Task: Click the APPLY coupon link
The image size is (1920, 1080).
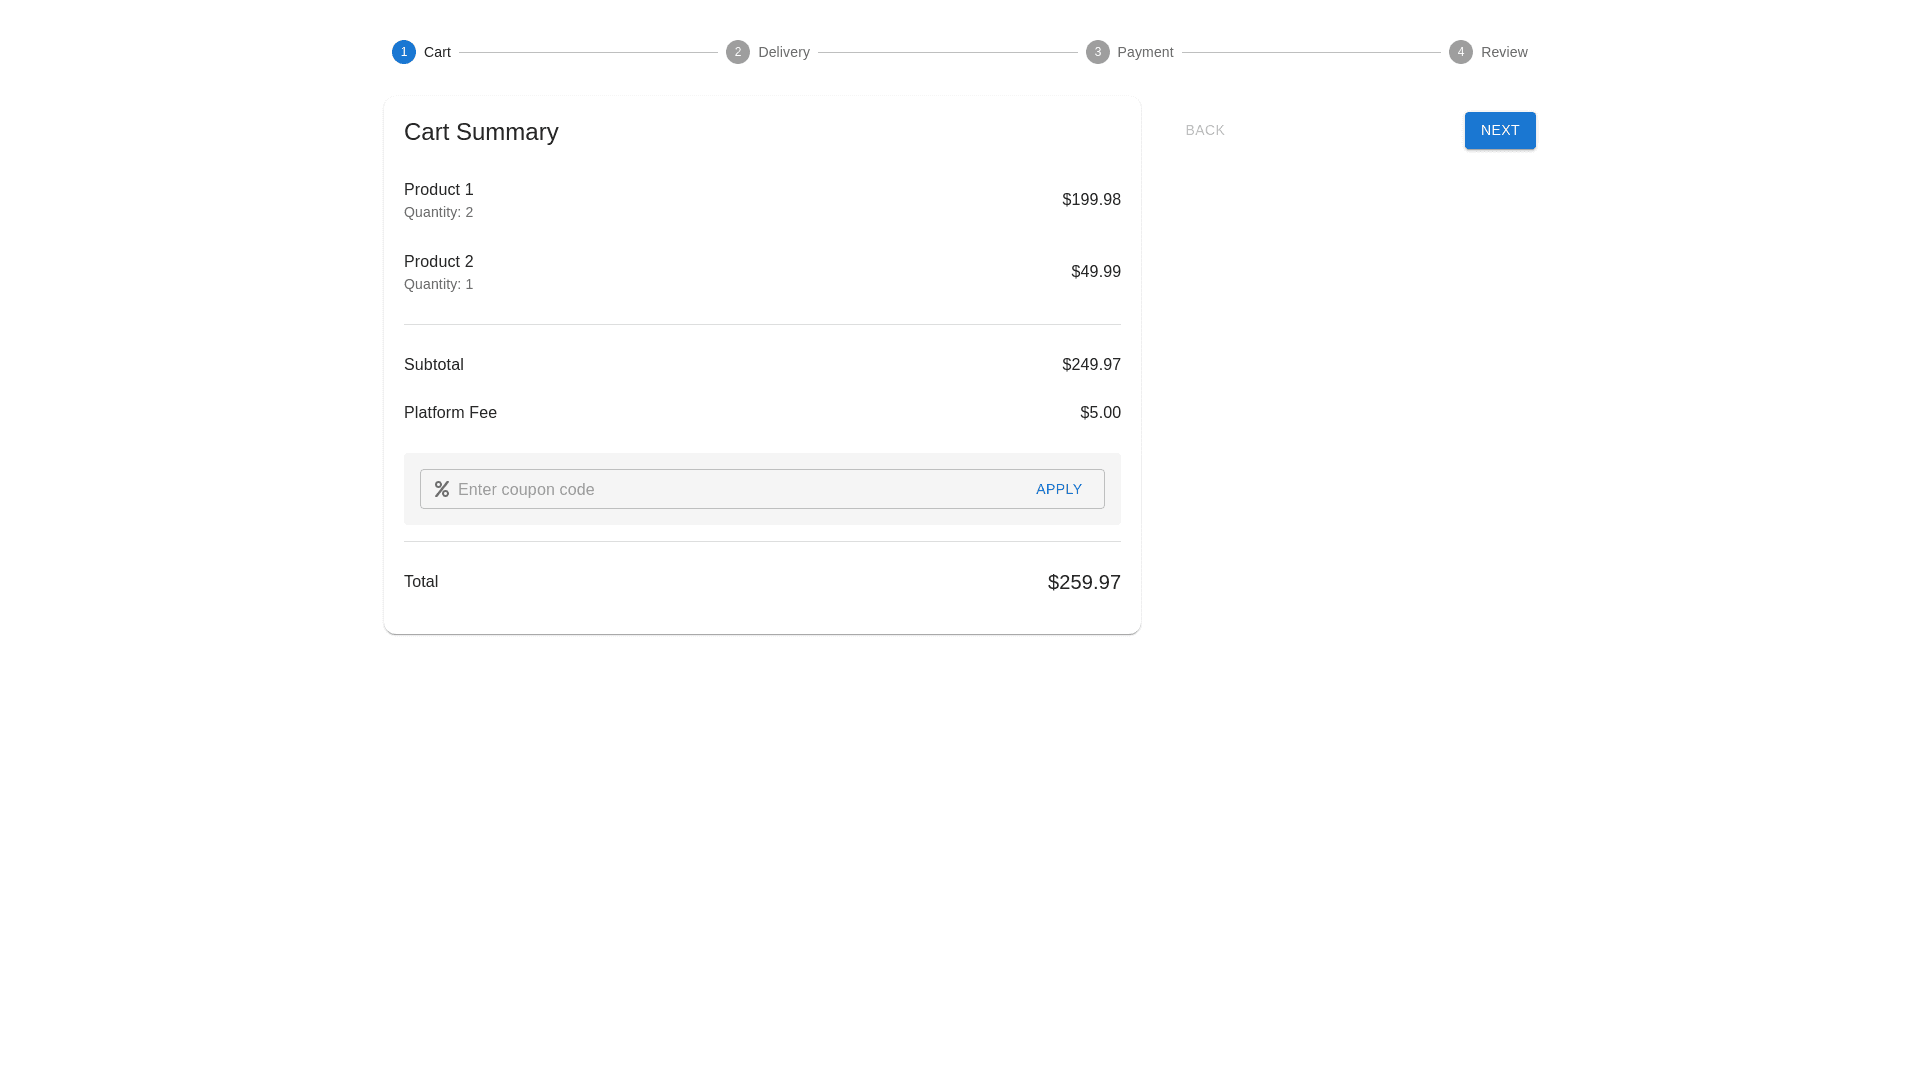Action: pyautogui.click(x=1058, y=489)
